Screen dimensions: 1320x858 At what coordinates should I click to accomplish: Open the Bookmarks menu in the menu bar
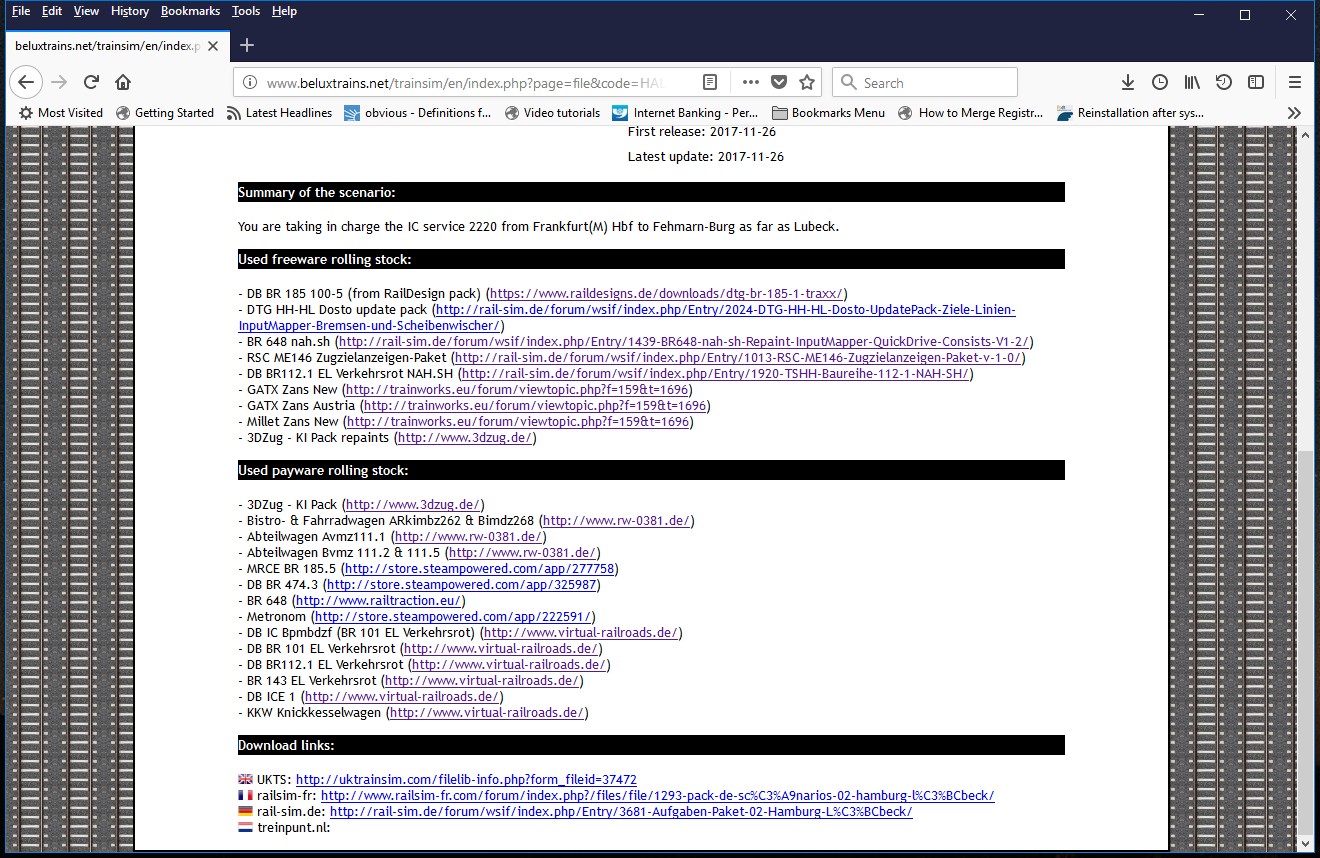pos(192,11)
